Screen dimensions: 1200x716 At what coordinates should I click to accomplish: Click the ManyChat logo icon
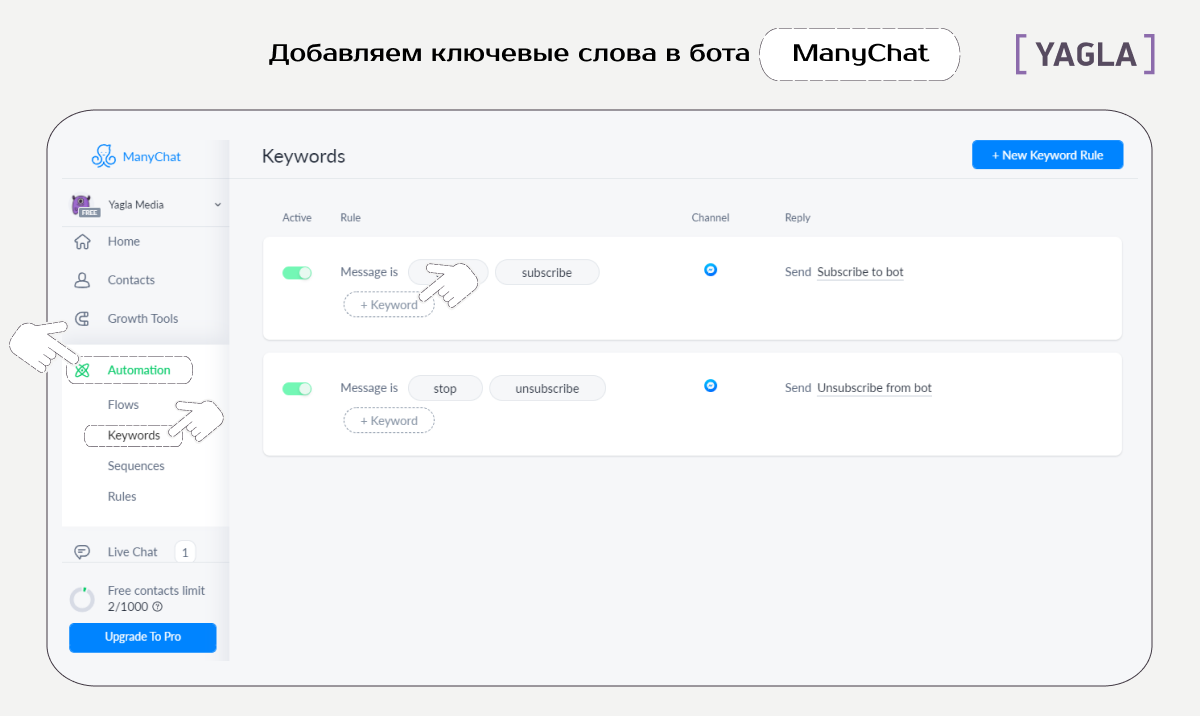(x=104, y=155)
